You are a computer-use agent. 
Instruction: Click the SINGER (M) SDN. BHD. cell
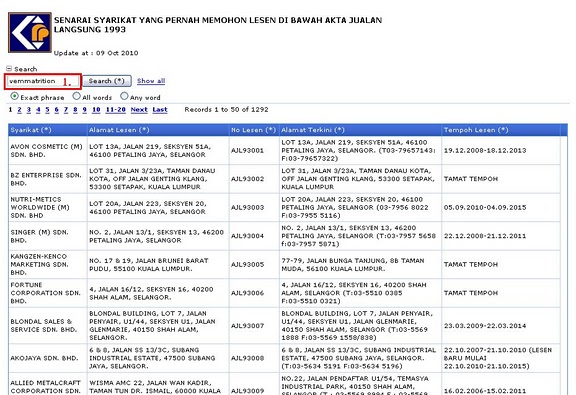[48, 236]
